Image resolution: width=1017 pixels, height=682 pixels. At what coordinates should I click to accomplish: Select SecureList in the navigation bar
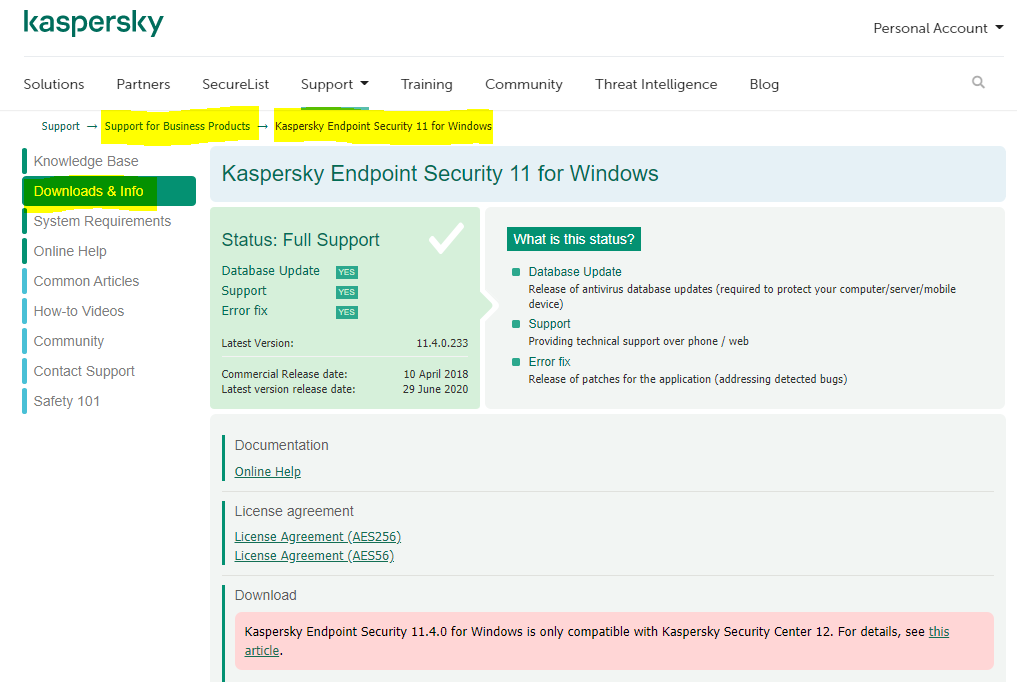click(235, 84)
